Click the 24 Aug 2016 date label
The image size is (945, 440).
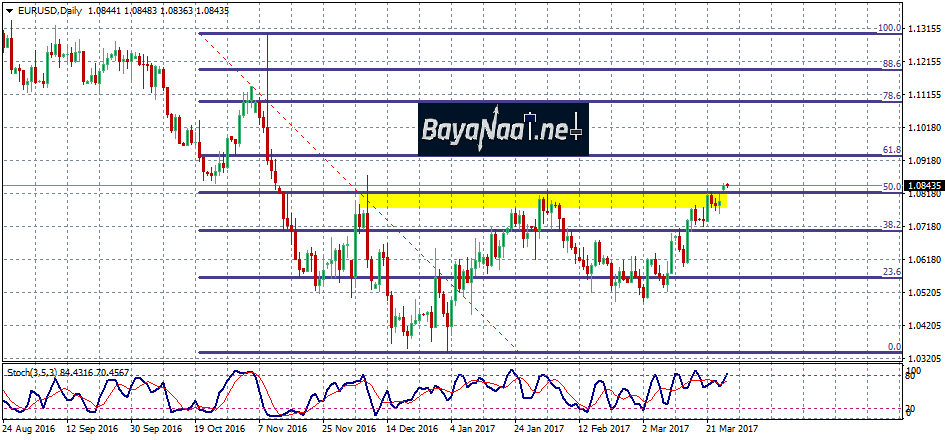(x=28, y=428)
